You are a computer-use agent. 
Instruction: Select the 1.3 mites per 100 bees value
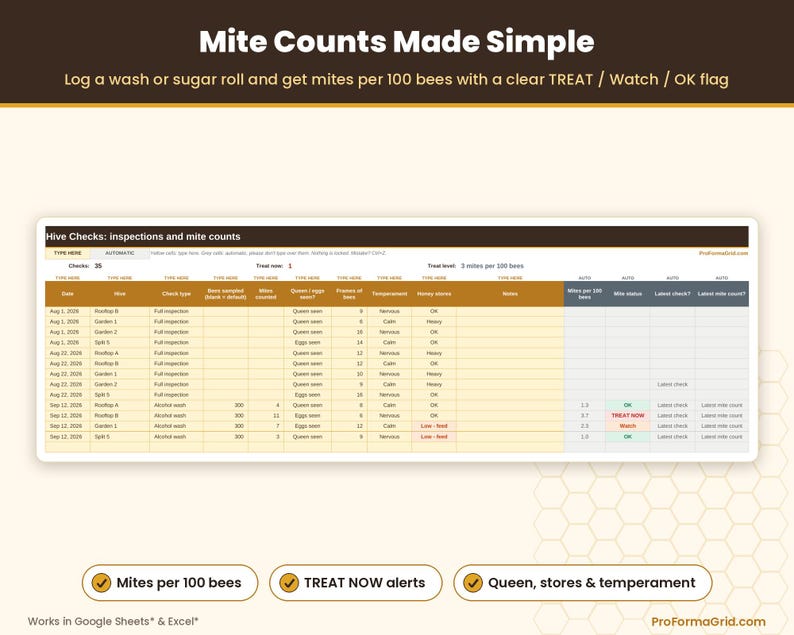tap(585, 405)
